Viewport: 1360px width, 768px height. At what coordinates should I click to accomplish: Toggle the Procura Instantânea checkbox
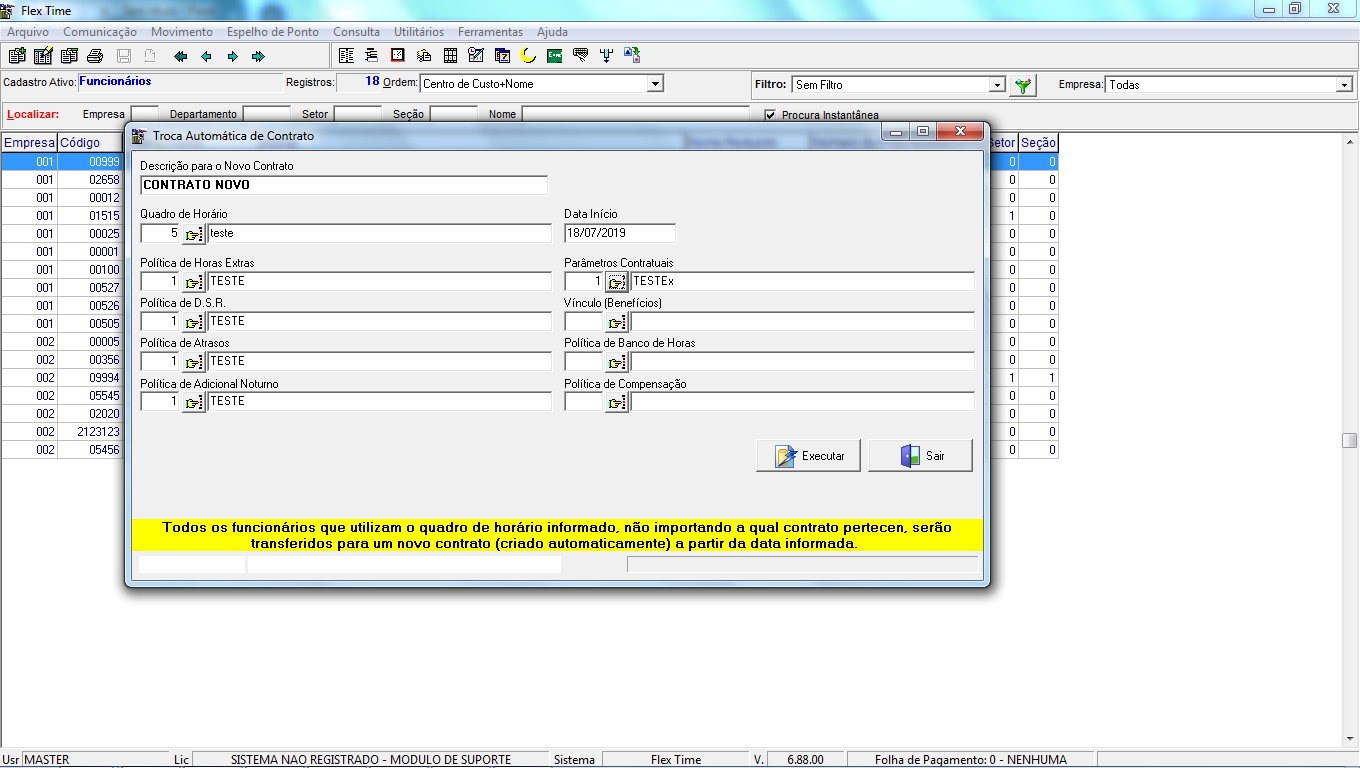click(770, 115)
